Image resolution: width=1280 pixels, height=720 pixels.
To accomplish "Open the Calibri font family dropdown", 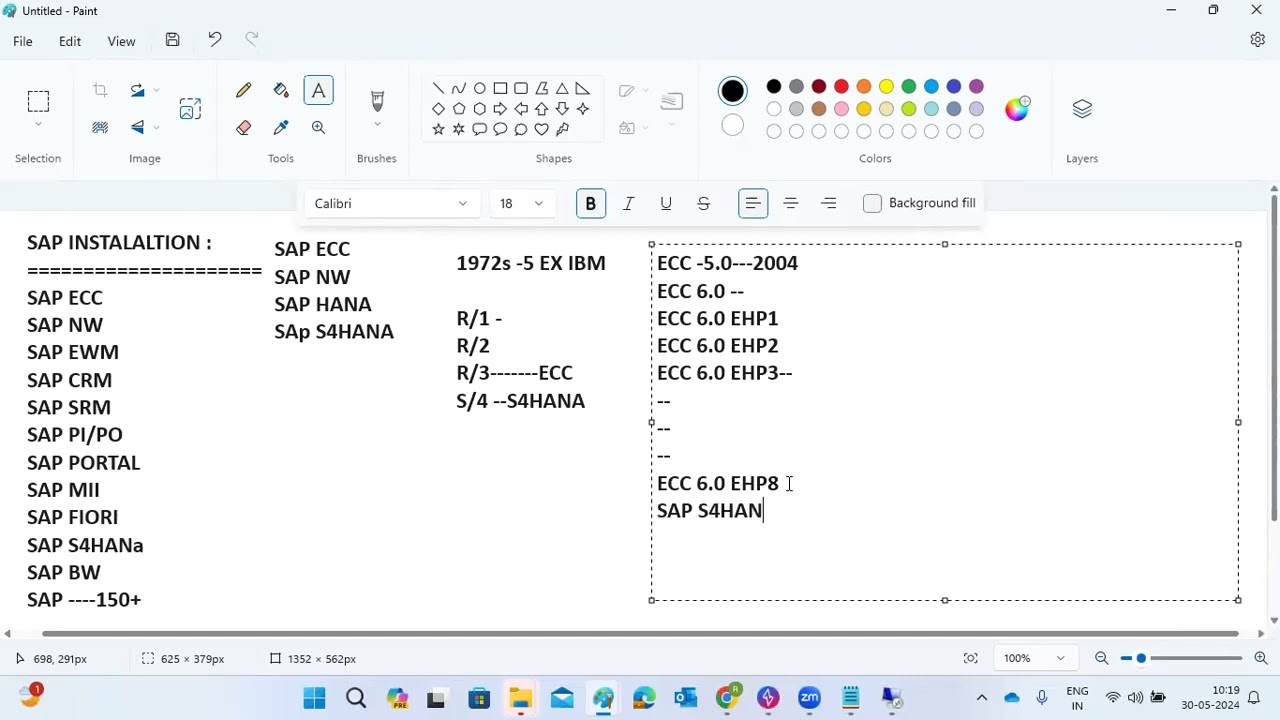I will tap(392, 203).
